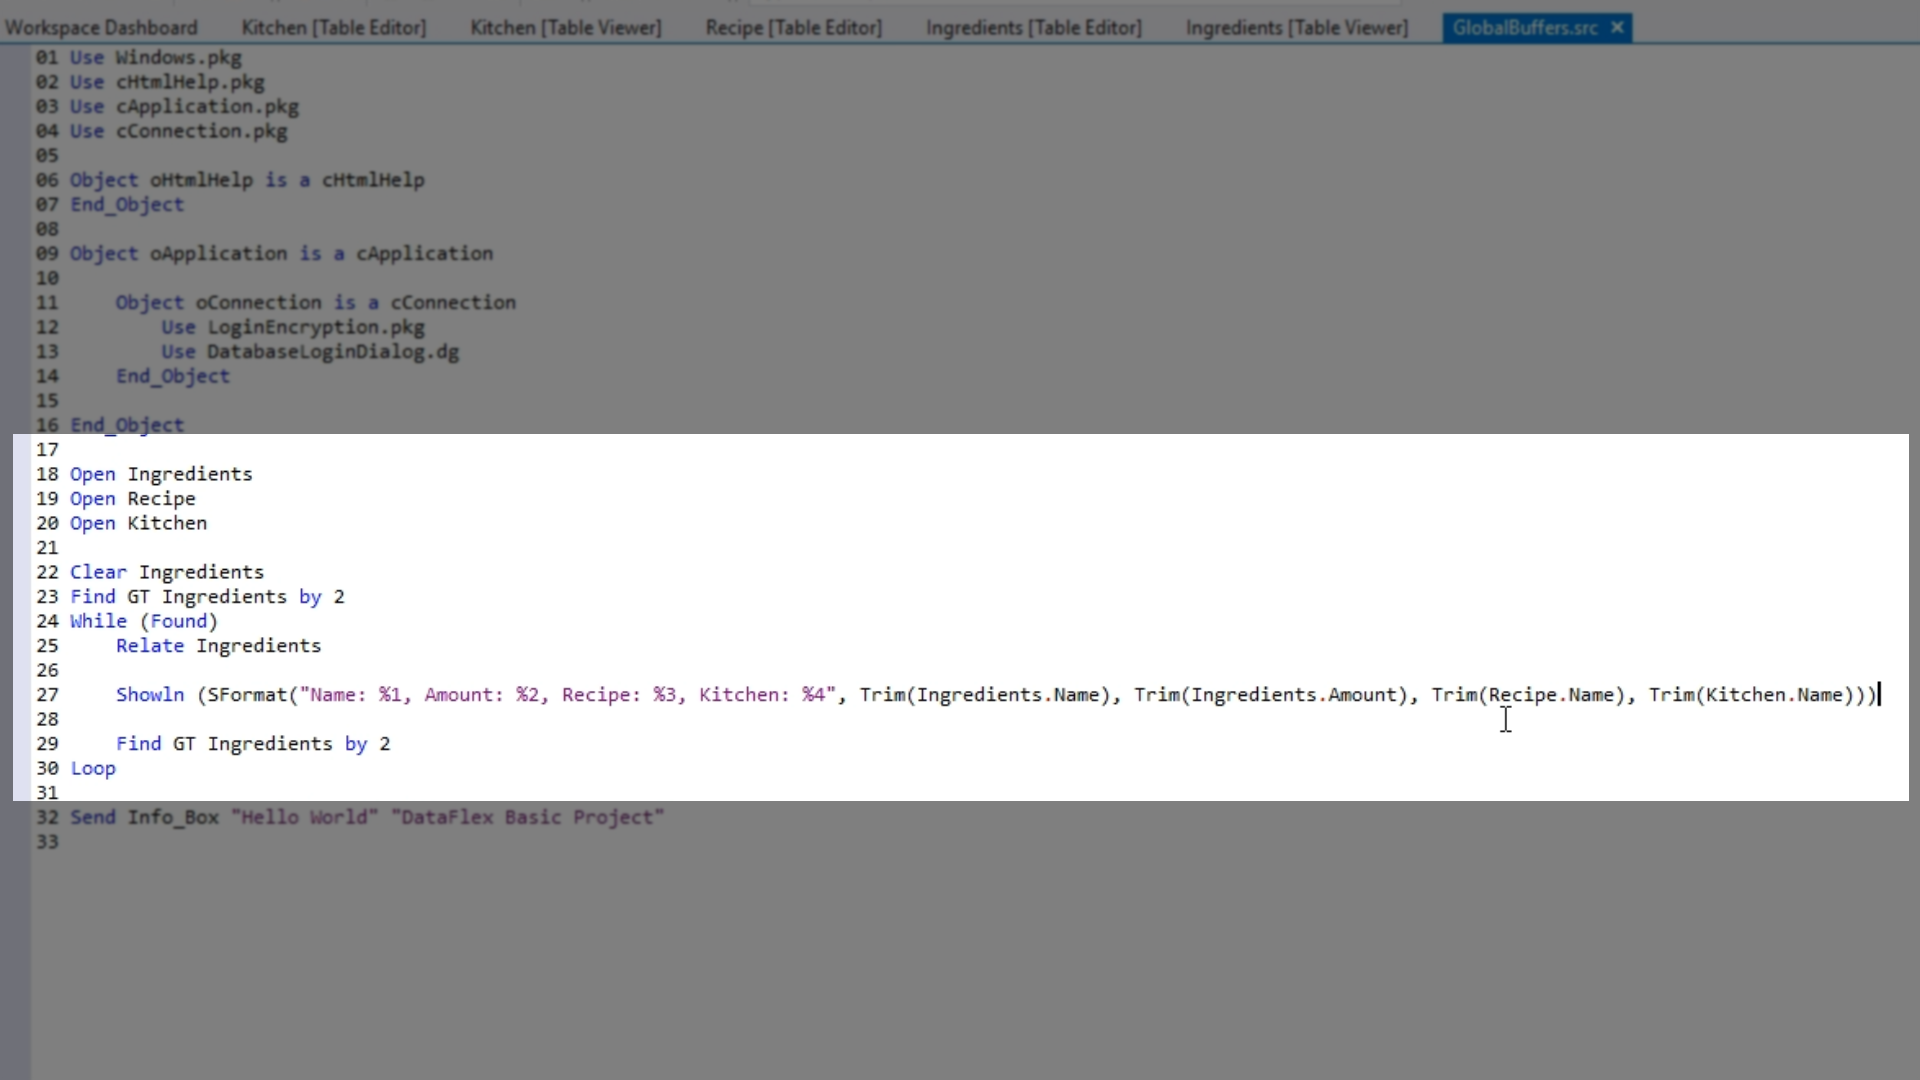Click the 'Object oConnection is a cConnection' line
1920x1080 pixels.
(315, 303)
